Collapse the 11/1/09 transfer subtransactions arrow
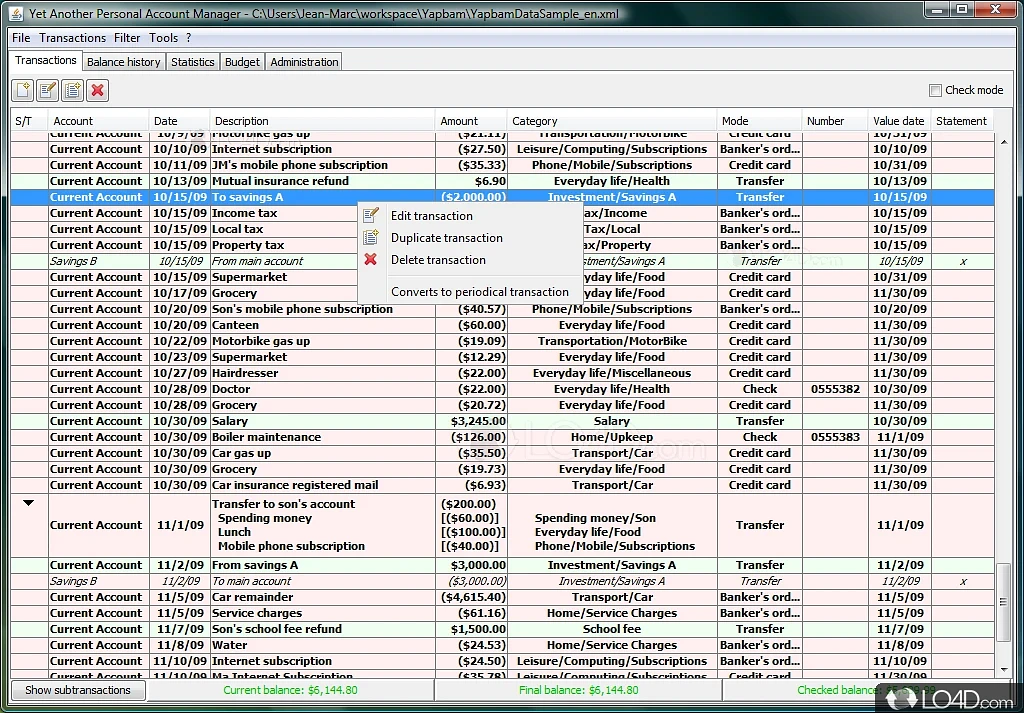Screen dimensions: 1024x713 point(29,503)
